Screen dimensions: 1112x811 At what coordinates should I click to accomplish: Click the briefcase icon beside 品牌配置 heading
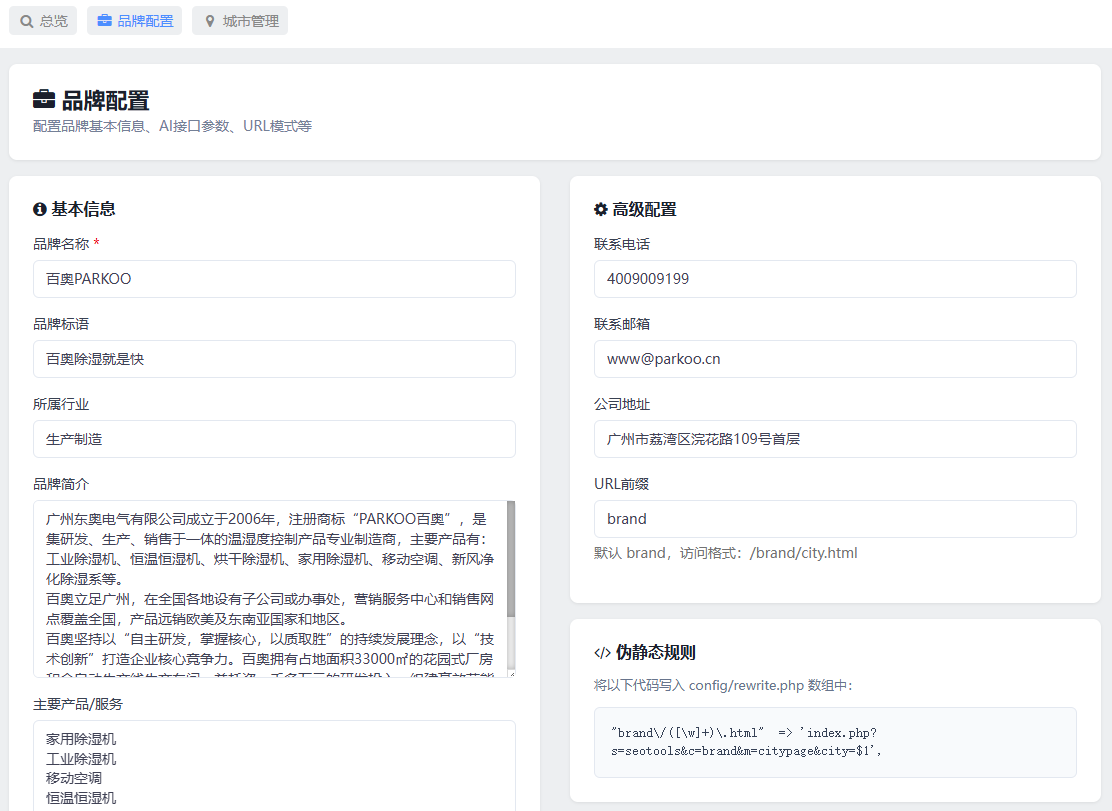click(44, 99)
